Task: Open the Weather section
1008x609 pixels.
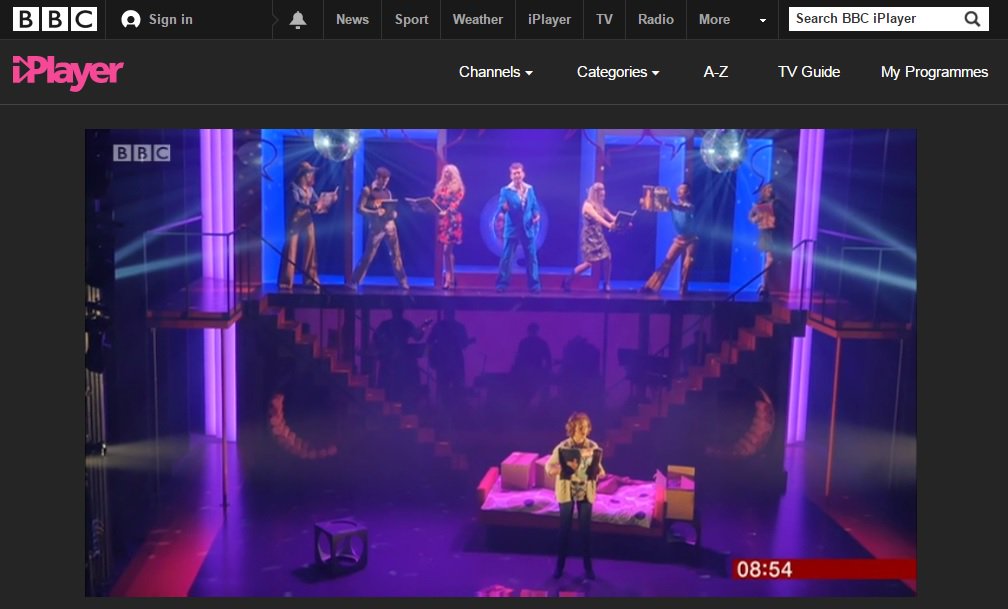Action: click(477, 18)
